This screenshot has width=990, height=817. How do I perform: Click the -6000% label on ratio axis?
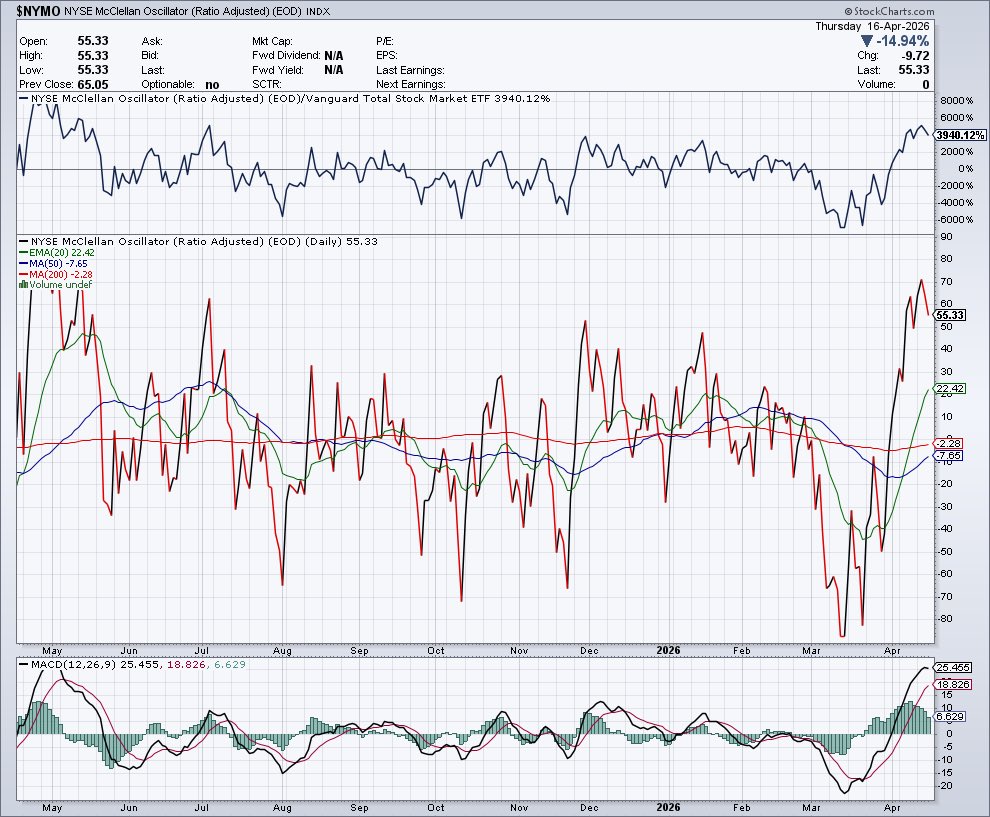click(x=956, y=220)
